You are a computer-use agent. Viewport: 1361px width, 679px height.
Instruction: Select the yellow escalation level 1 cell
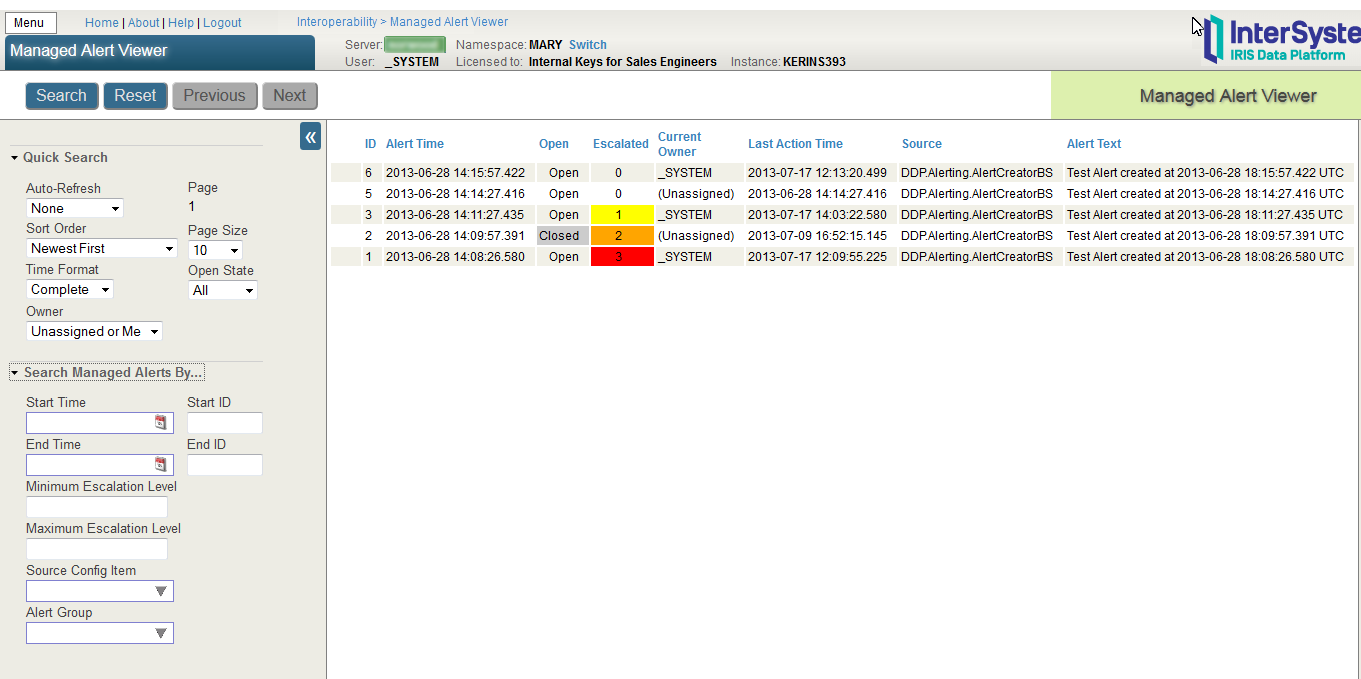pos(622,215)
